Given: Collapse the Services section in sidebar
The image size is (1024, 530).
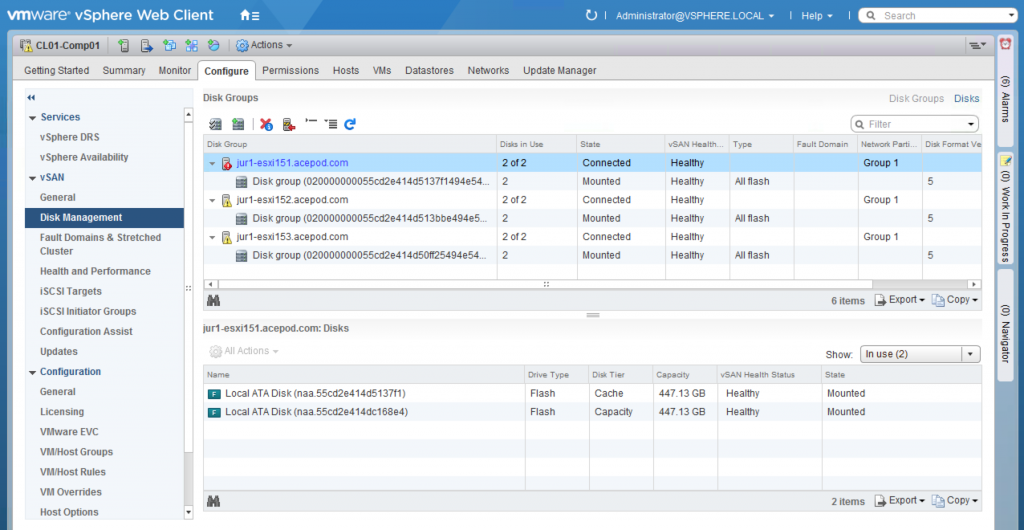Looking at the screenshot, I should 32,117.
